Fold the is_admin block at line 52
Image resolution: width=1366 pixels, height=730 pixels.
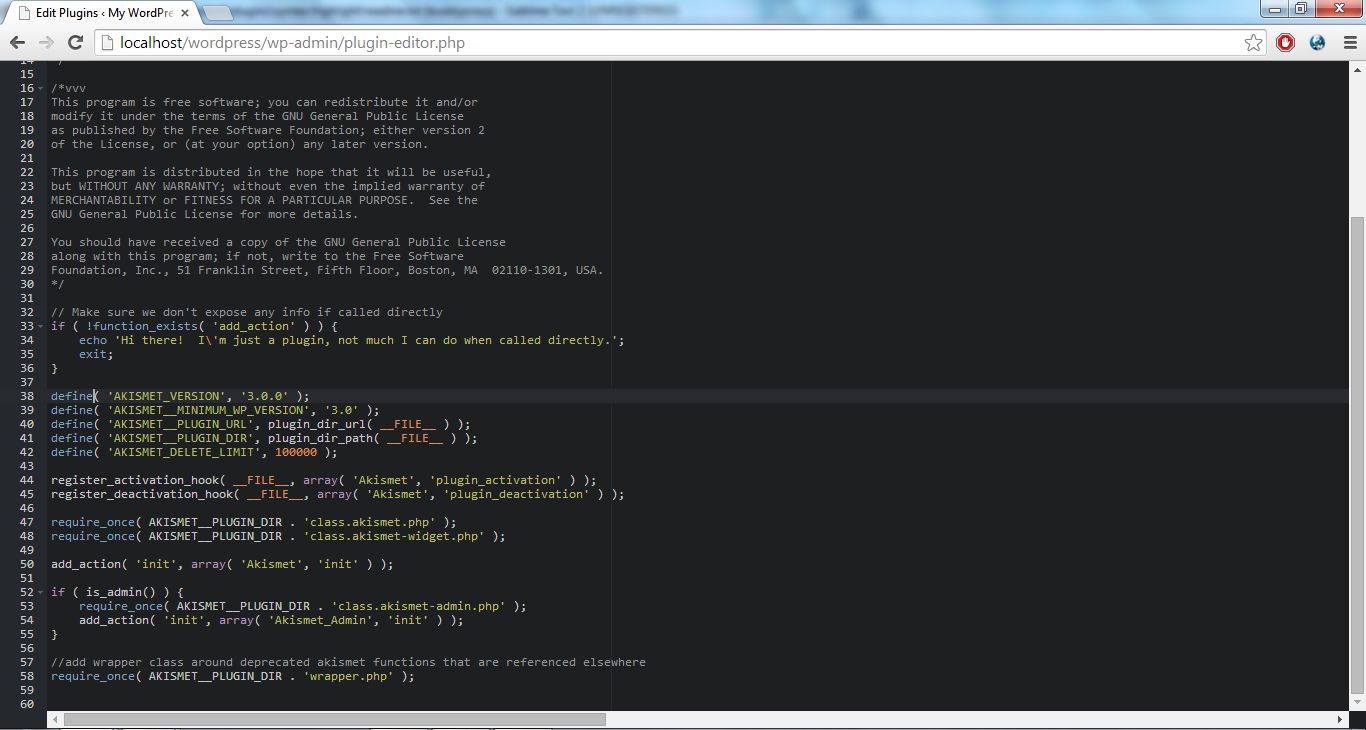[41, 592]
